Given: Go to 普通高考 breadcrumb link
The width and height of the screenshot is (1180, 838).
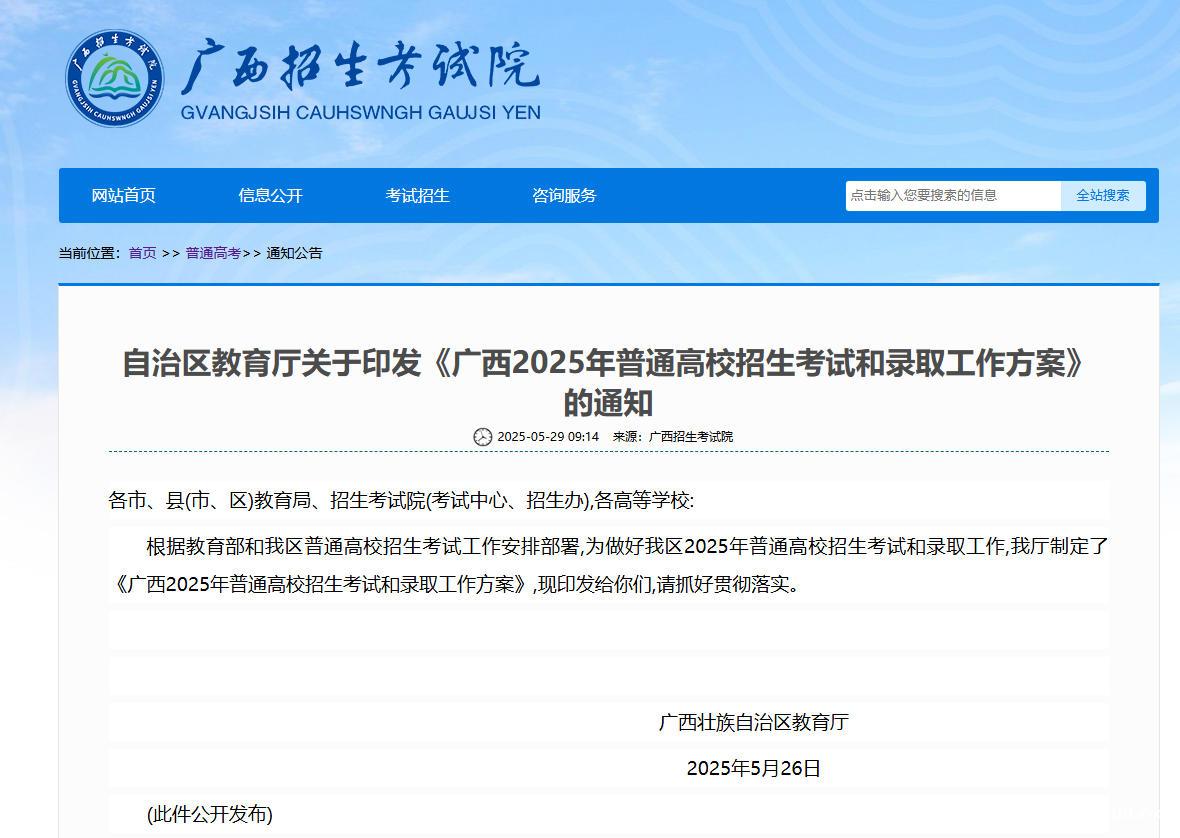Looking at the screenshot, I should tap(213, 254).
